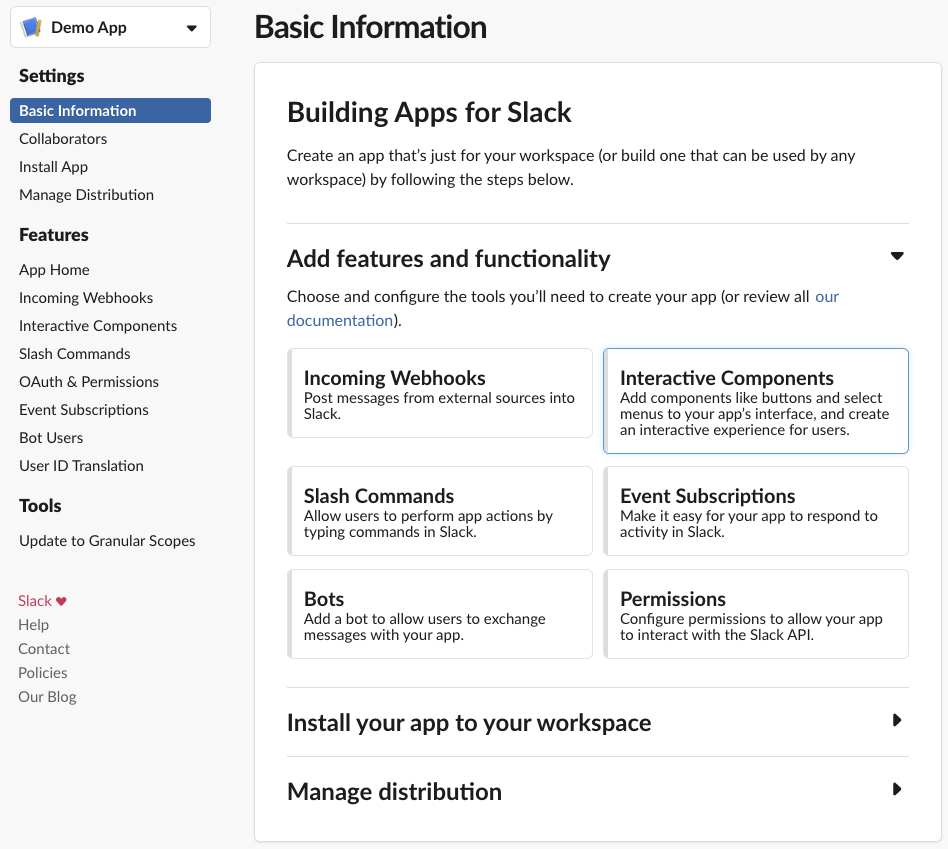Collapse the Add features and functionality section
The height and width of the screenshot is (849, 948).
point(896,257)
